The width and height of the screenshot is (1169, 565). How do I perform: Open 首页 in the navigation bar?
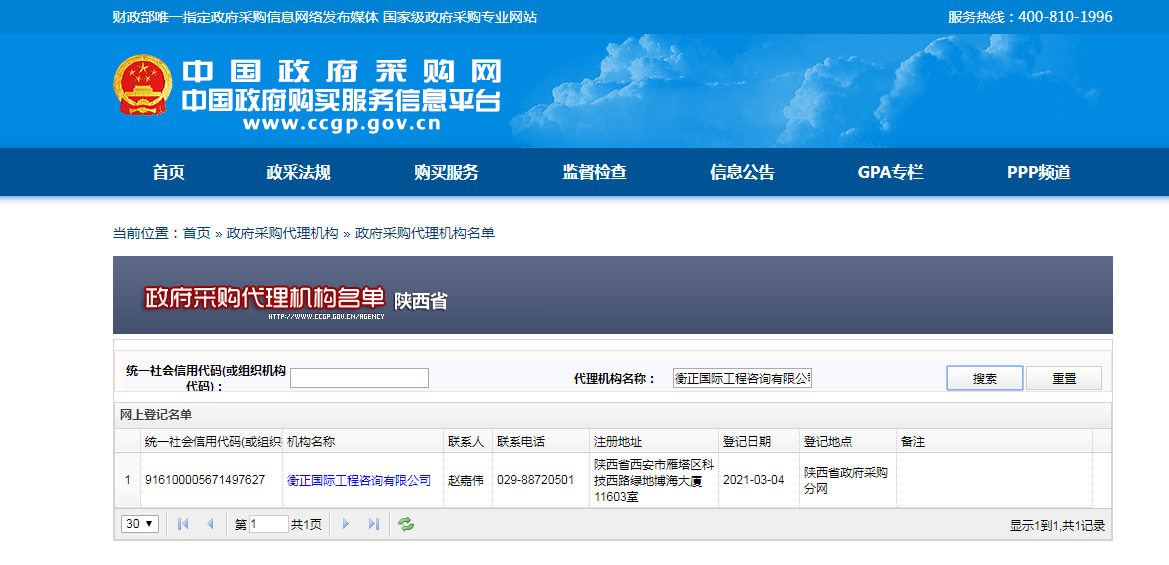click(168, 172)
